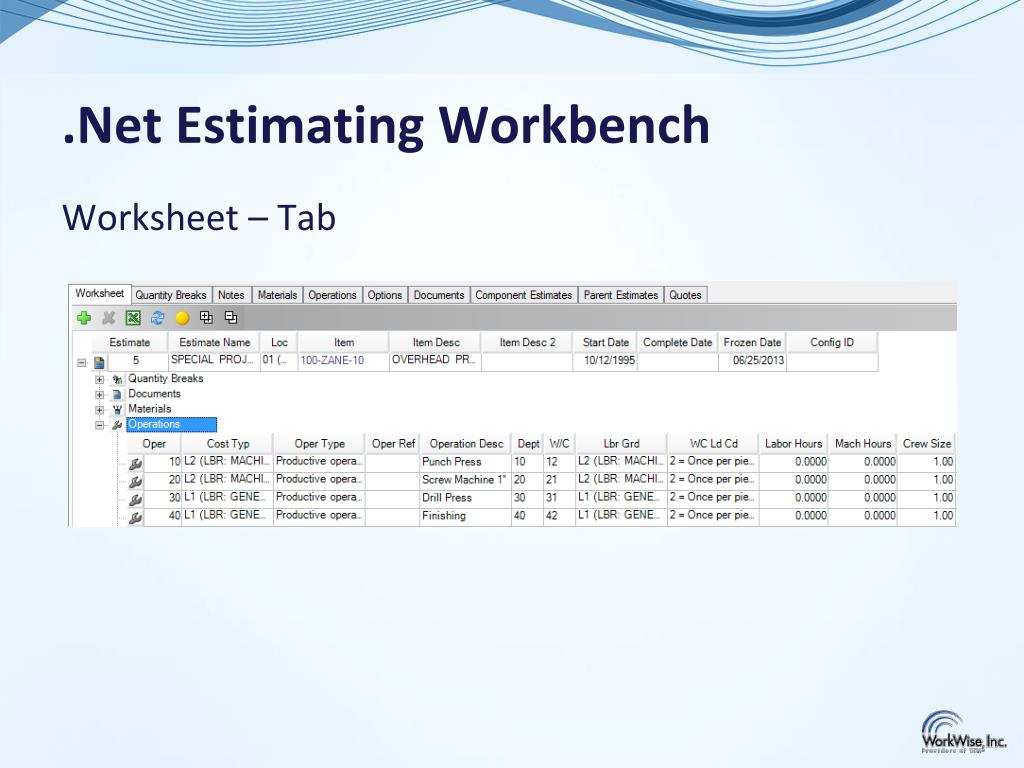The image size is (1024, 768).
Task: Click the Start Date column header
Action: [x=606, y=342]
